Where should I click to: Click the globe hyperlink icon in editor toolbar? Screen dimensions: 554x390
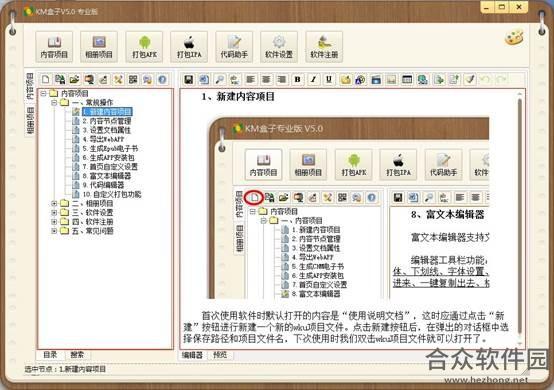pyautogui.click(x=422, y=79)
